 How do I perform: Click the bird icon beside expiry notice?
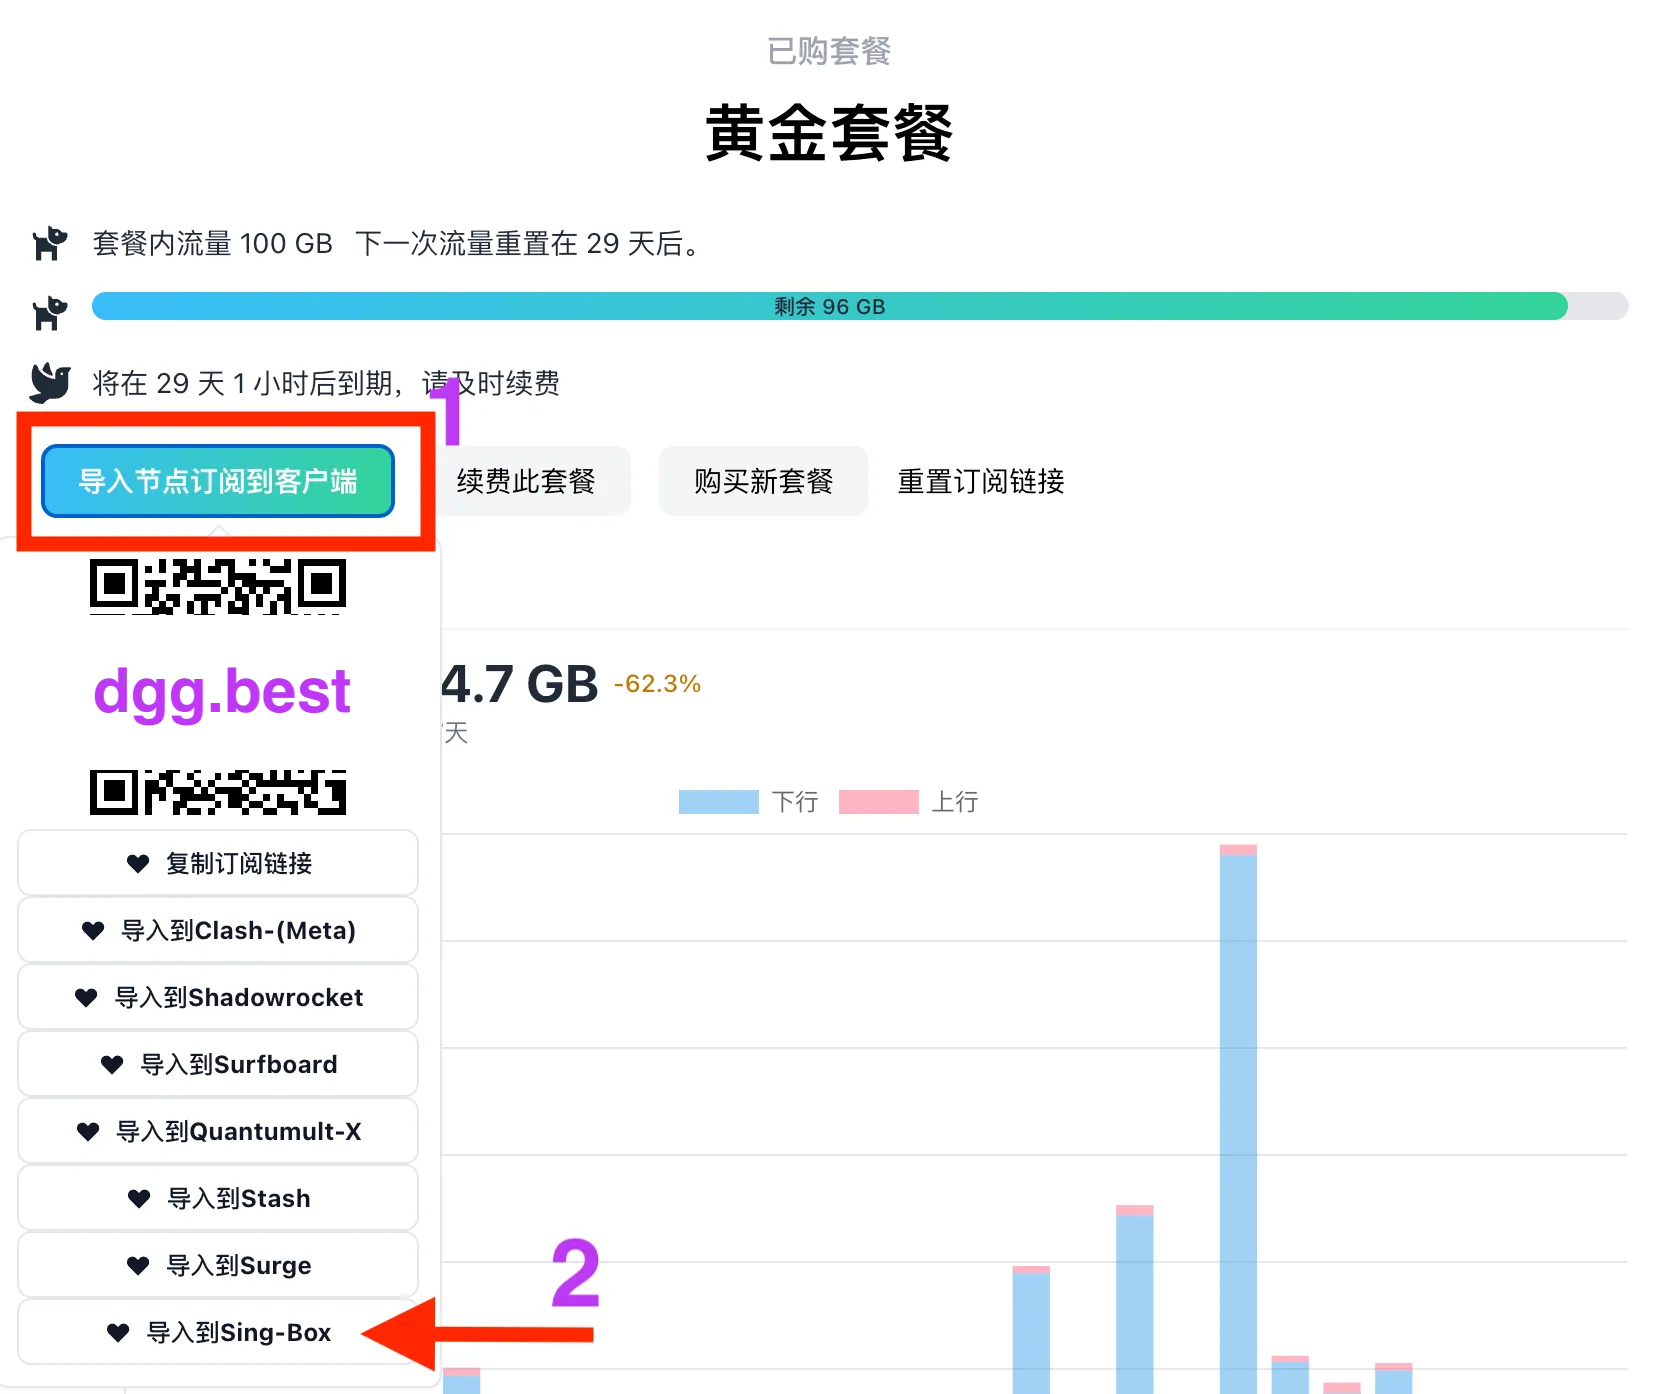point(49,383)
